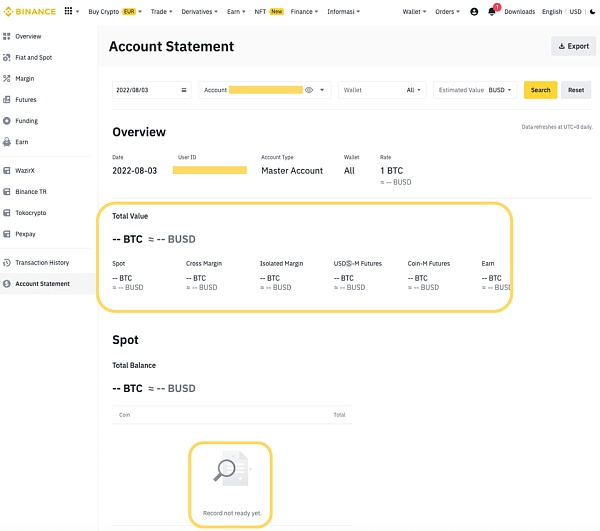Open Transaction History in sidebar
600x531 pixels.
[x=42, y=262]
